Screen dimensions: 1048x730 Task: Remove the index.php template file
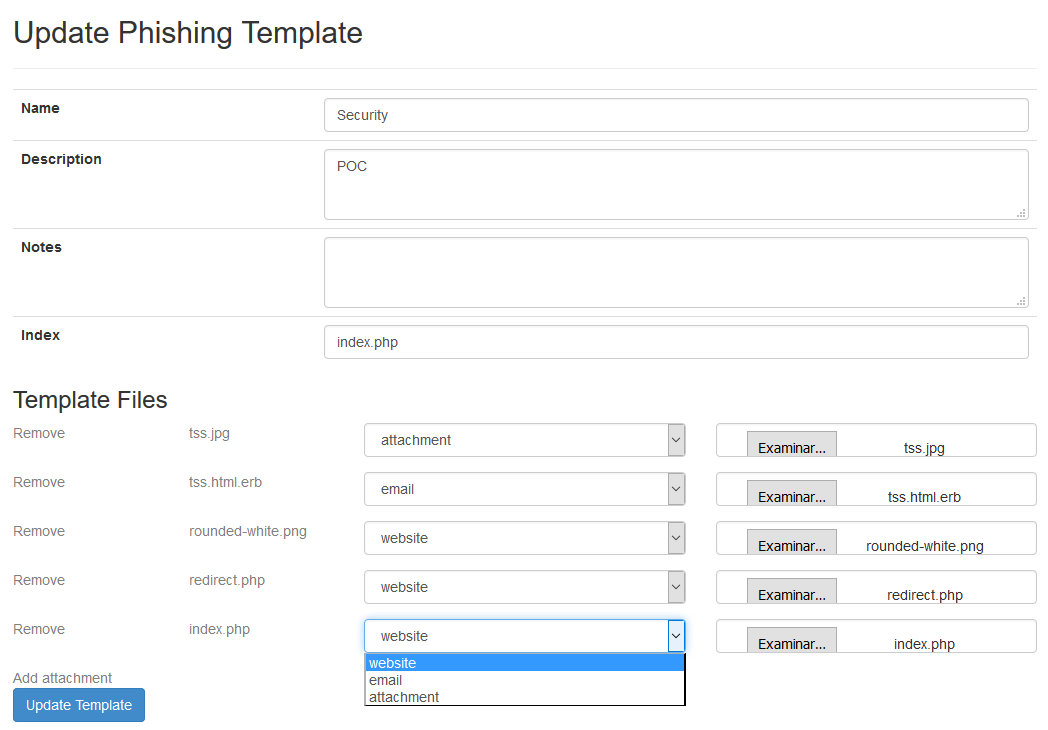(x=39, y=629)
